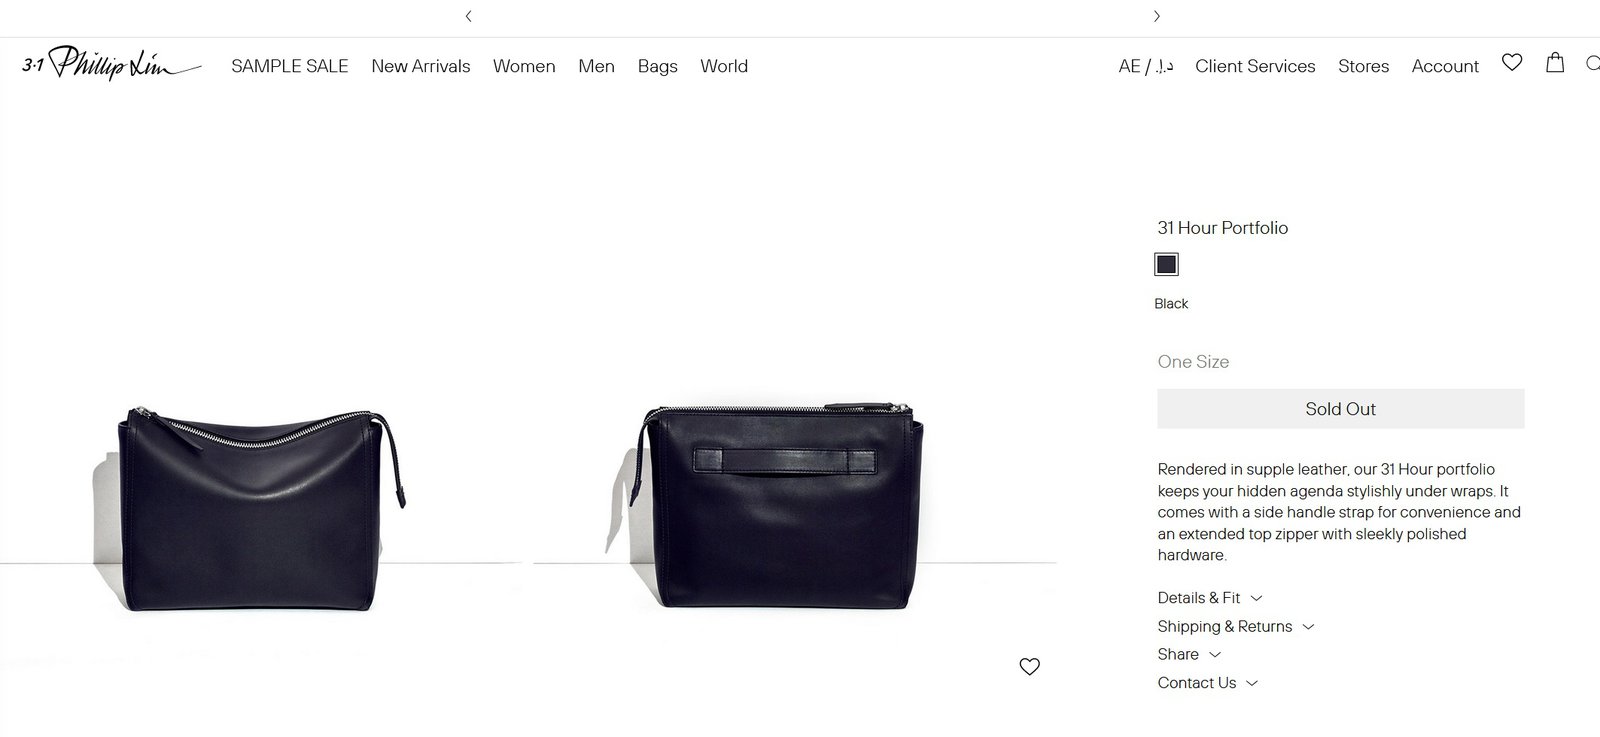
Task: Expand Shipping & Returns section
Action: point(1236,626)
